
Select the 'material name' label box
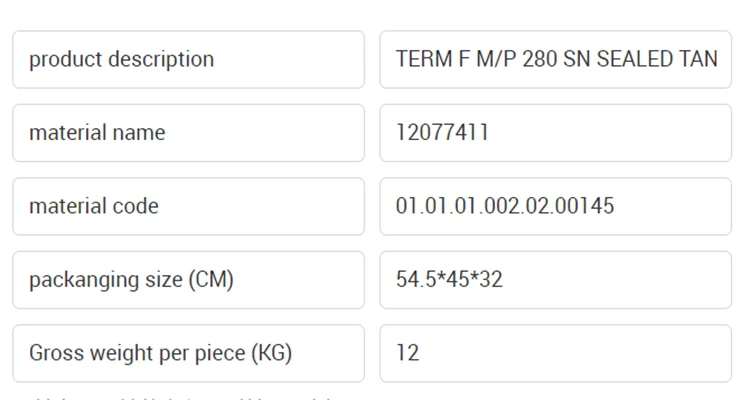tap(188, 133)
